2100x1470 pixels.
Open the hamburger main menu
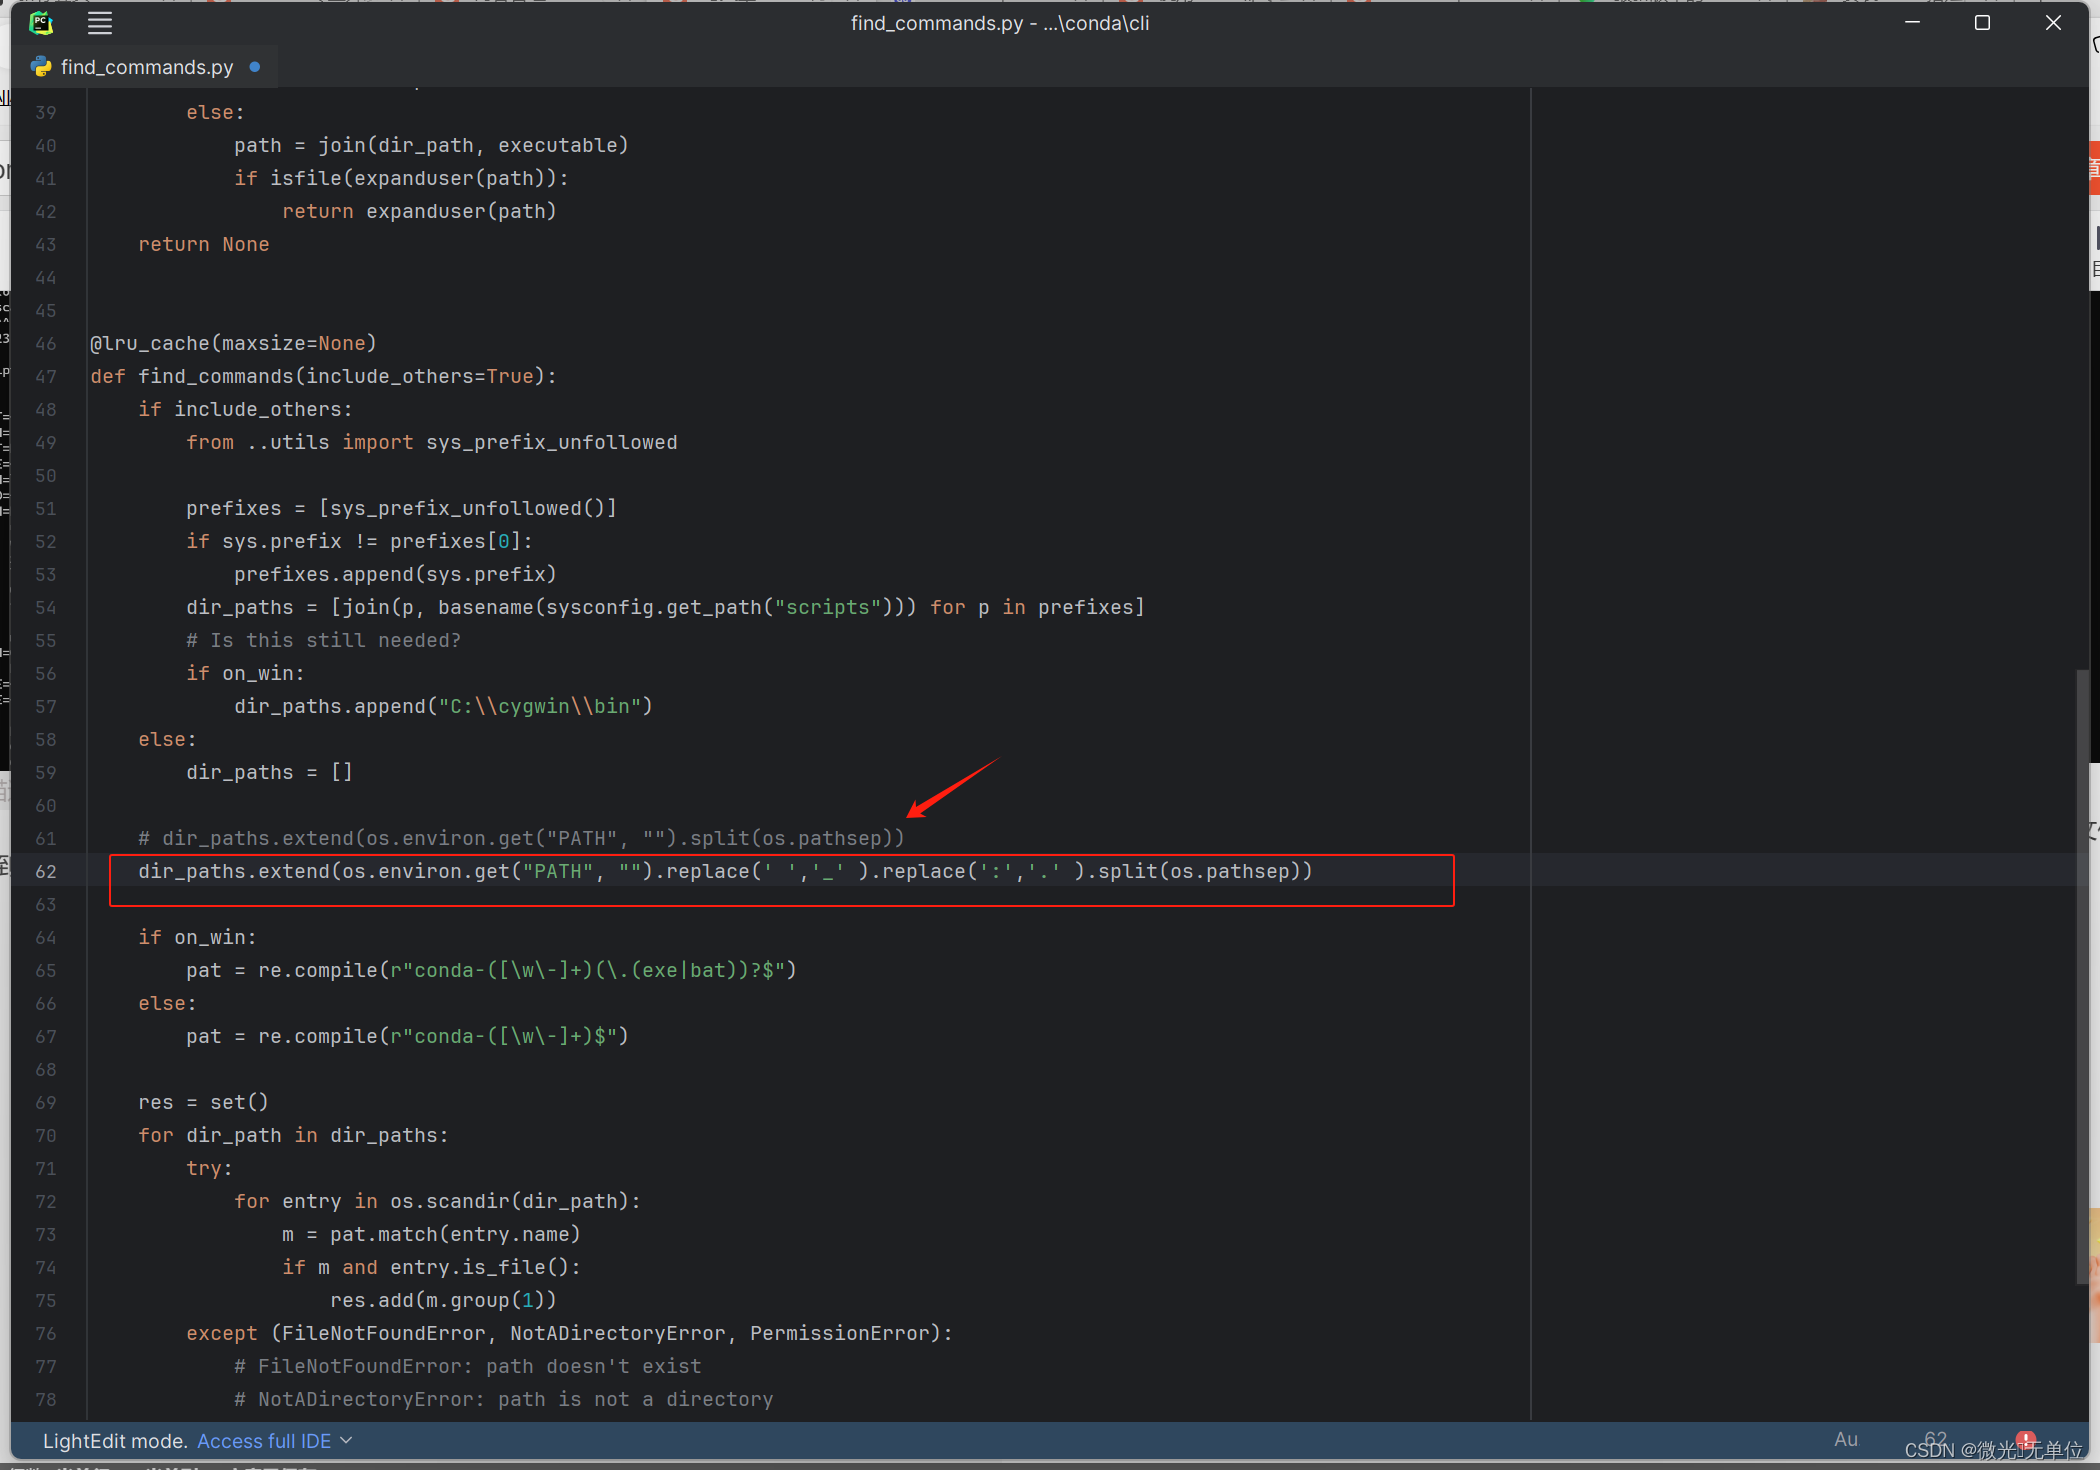coord(100,23)
